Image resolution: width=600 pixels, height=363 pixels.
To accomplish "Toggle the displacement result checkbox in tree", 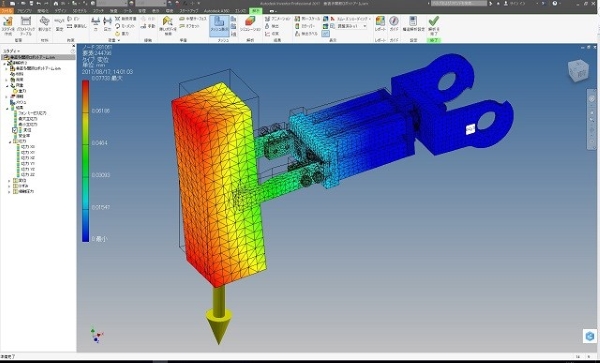I will coord(15,130).
